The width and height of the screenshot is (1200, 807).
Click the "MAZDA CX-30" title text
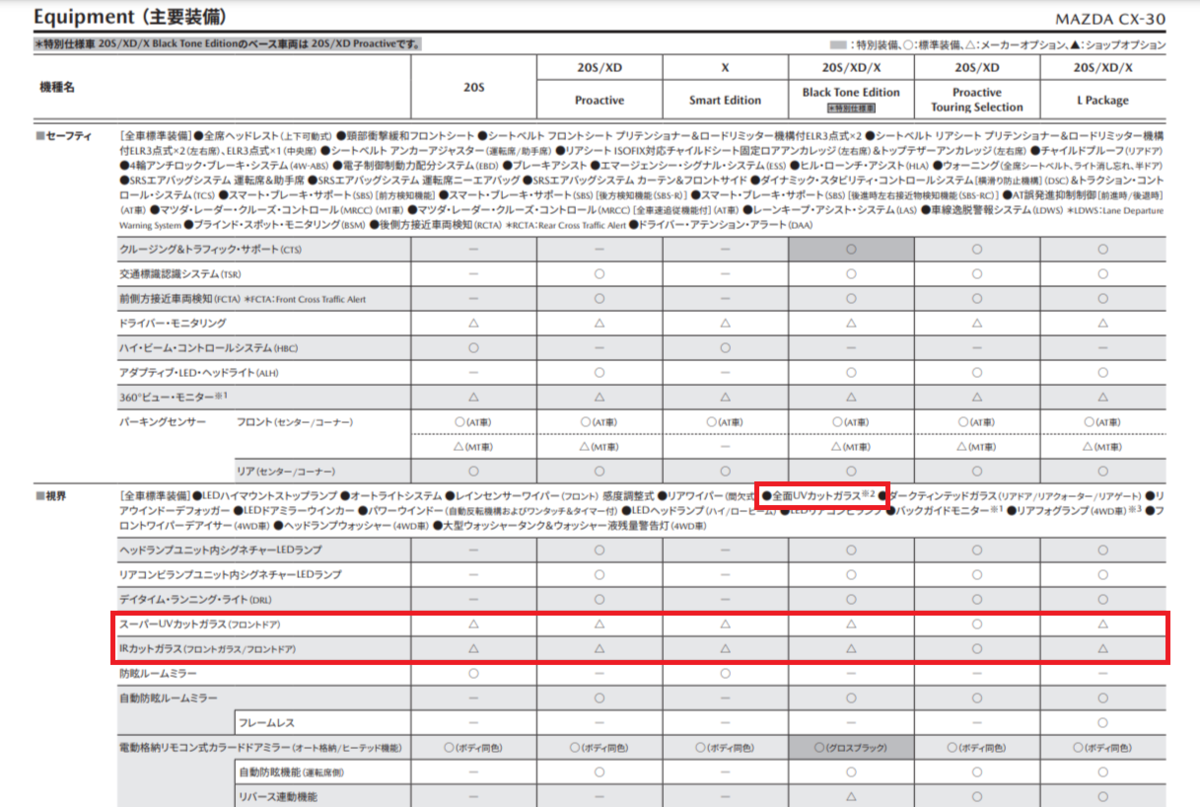(1109, 20)
